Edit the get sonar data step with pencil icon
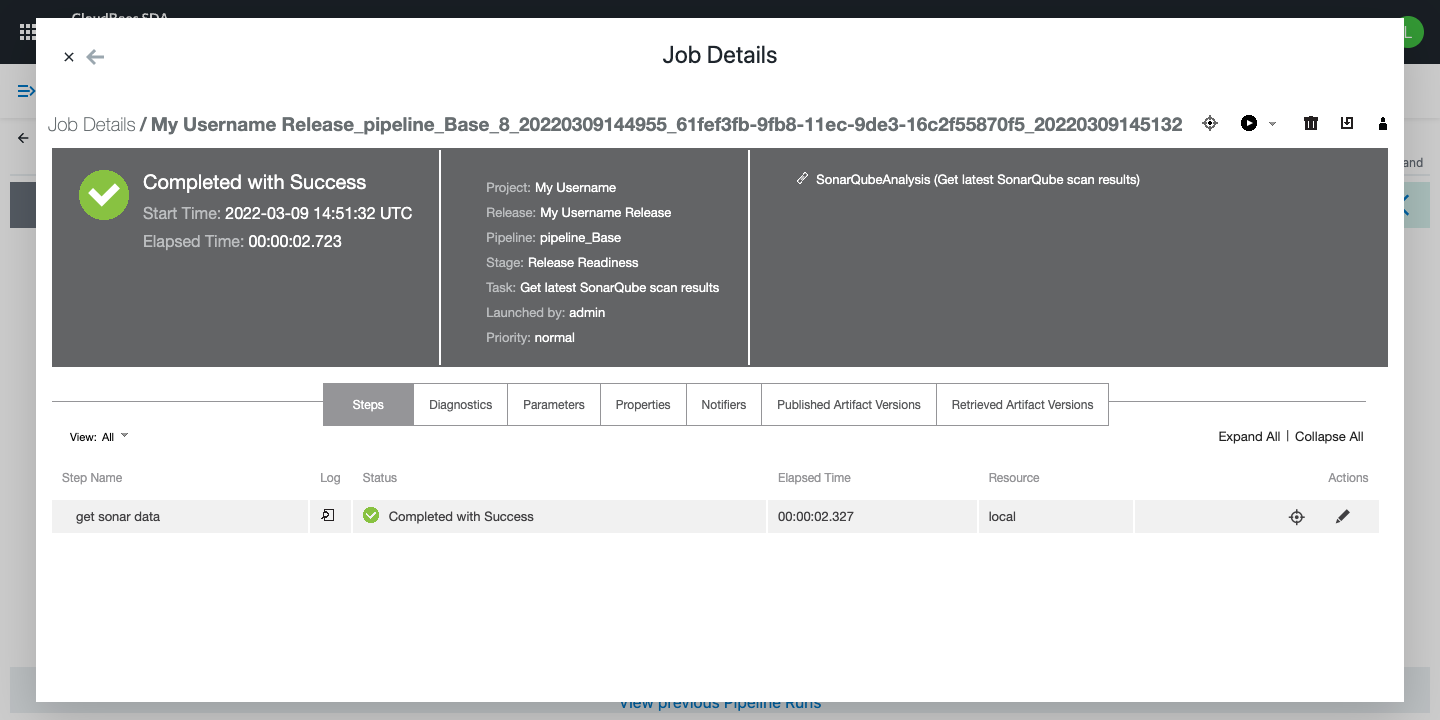Image resolution: width=1440 pixels, height=720 pixels. 1343,516
